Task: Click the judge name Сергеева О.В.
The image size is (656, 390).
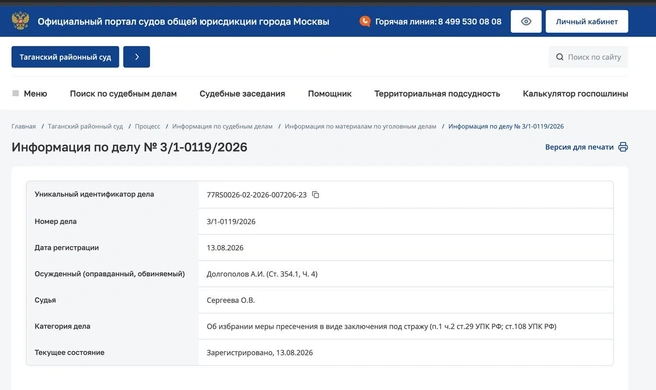Action: [231, 300]
